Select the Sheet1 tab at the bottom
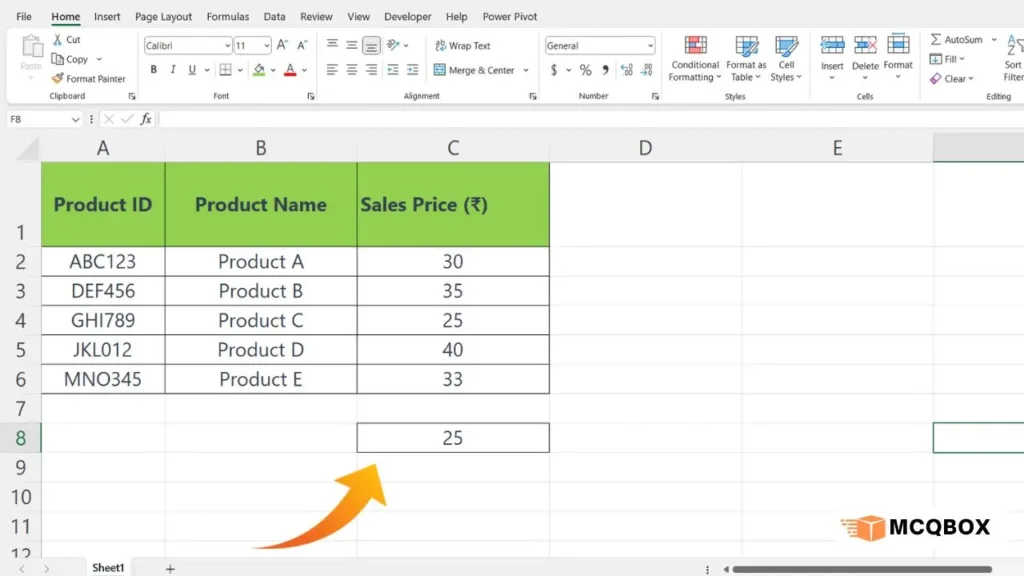This screenshot has width=1024, height=576. pos(108,566)
